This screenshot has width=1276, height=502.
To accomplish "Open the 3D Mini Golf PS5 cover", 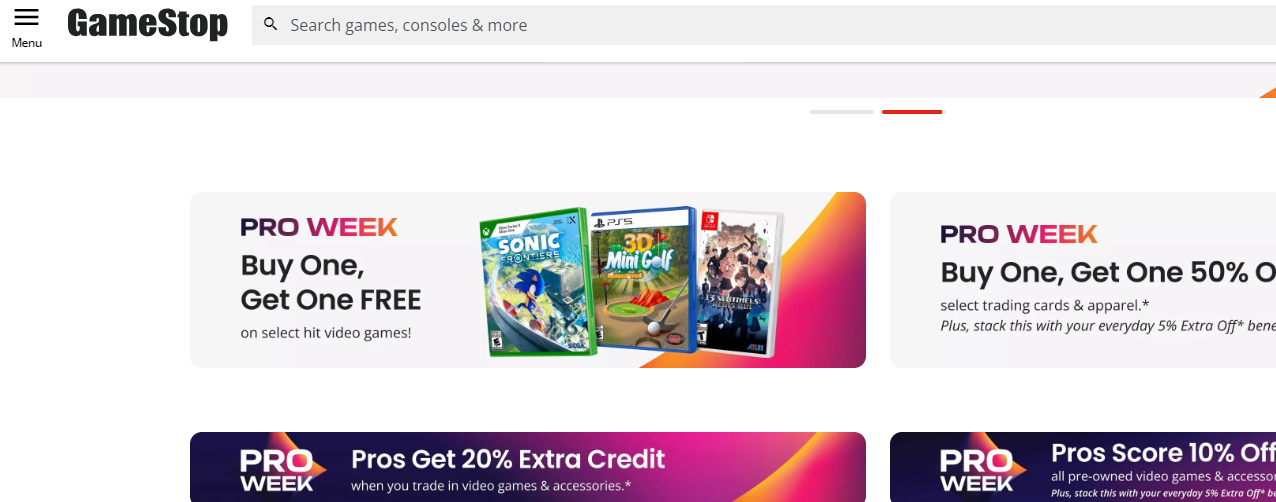I will 642,279.
